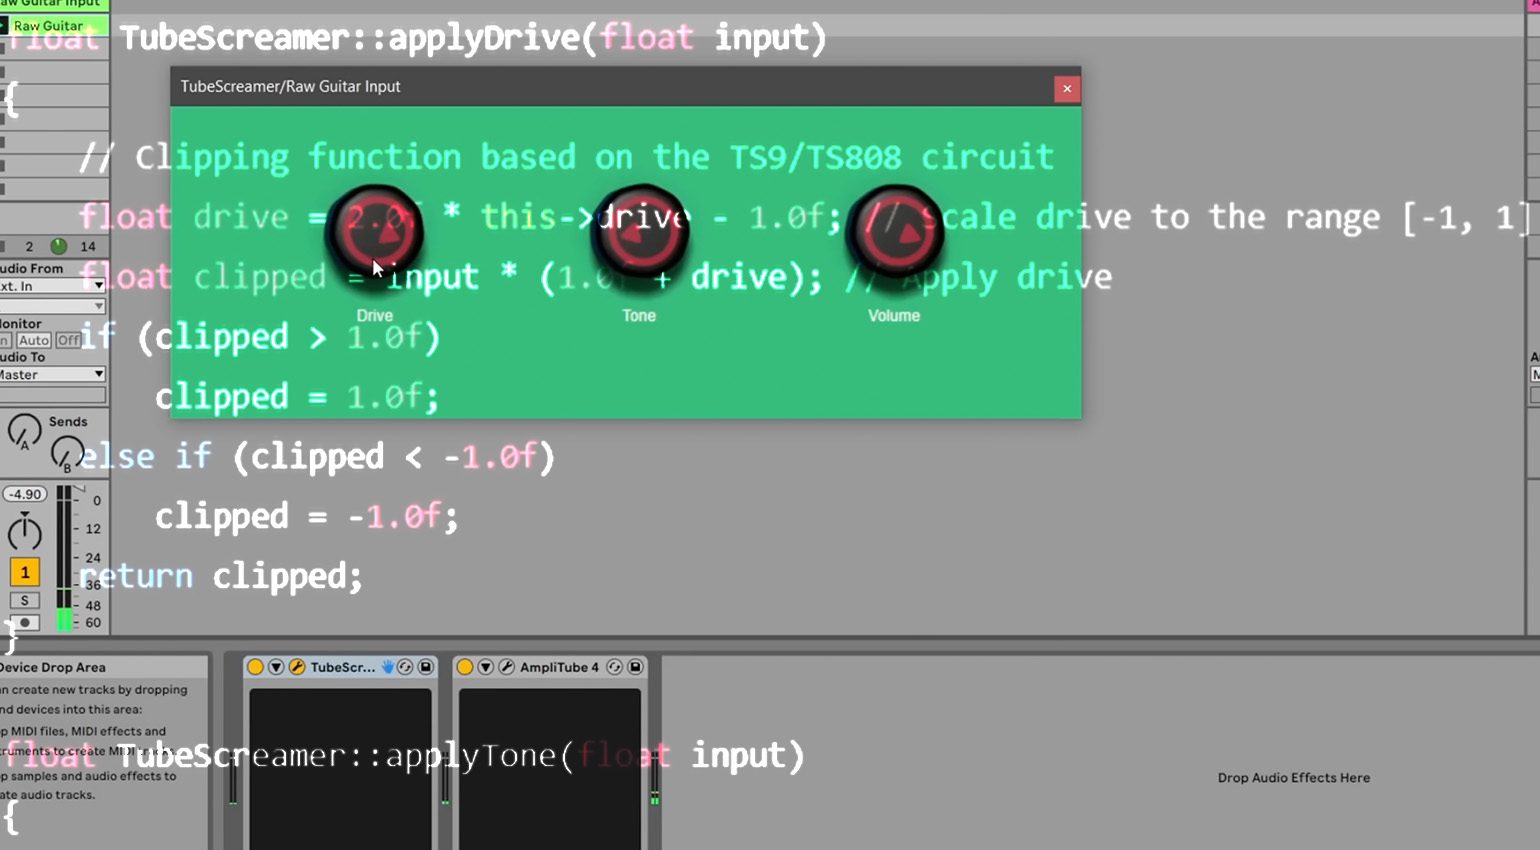Fold the TubeScreamer device with the triangle
Image resolution: width=1540 pixels, height=850 pixels.
click(276, 667)
